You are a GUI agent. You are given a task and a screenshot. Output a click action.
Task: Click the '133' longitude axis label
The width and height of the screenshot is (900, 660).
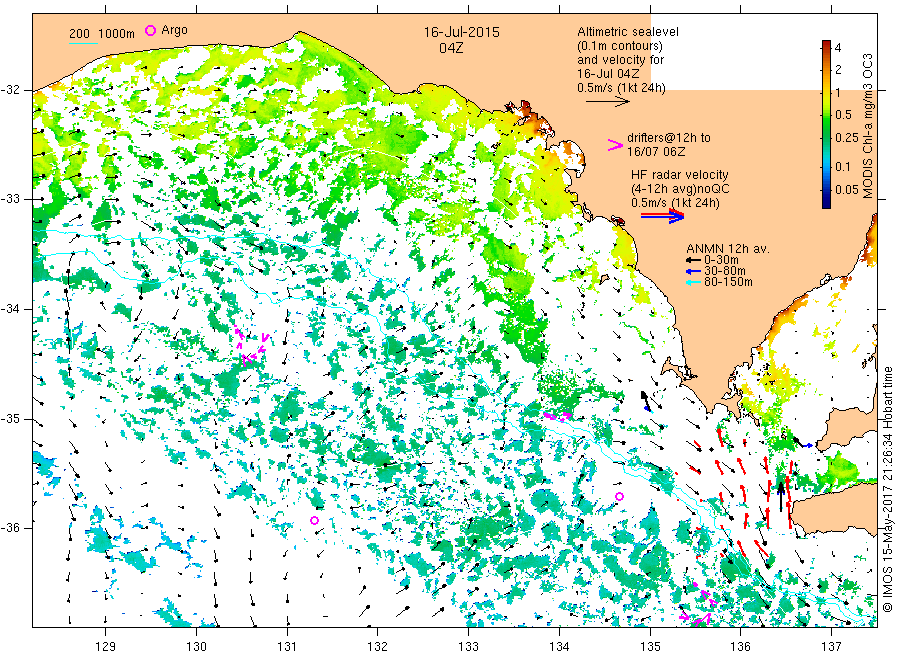pyautogui.click(x=468, y=647)
